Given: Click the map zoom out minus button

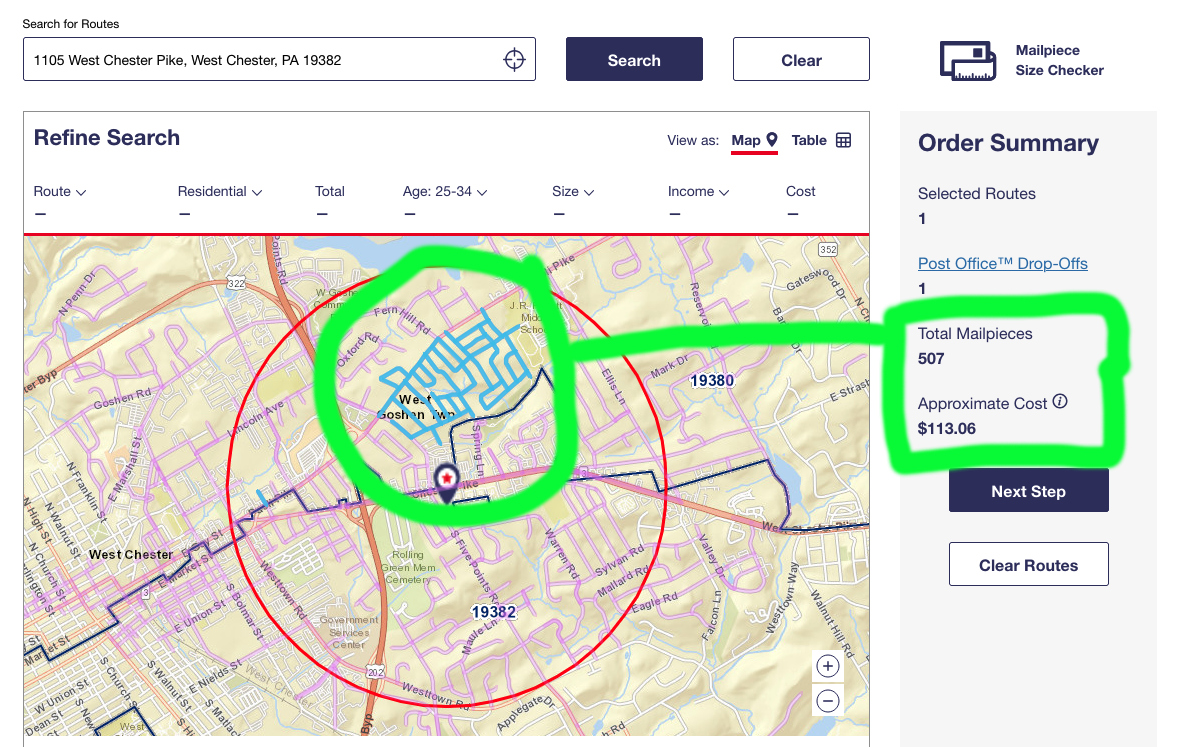Looking at the screenshot, I should (827, 701).
